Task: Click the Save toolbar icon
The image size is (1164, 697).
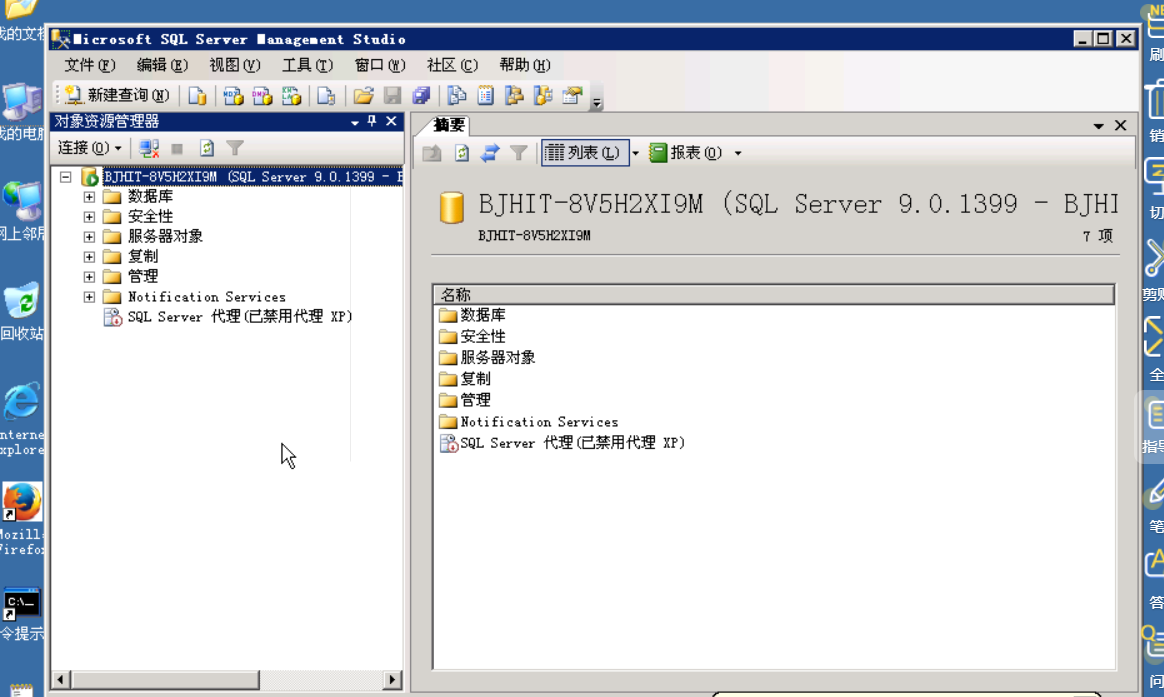Action: (392, 95)
